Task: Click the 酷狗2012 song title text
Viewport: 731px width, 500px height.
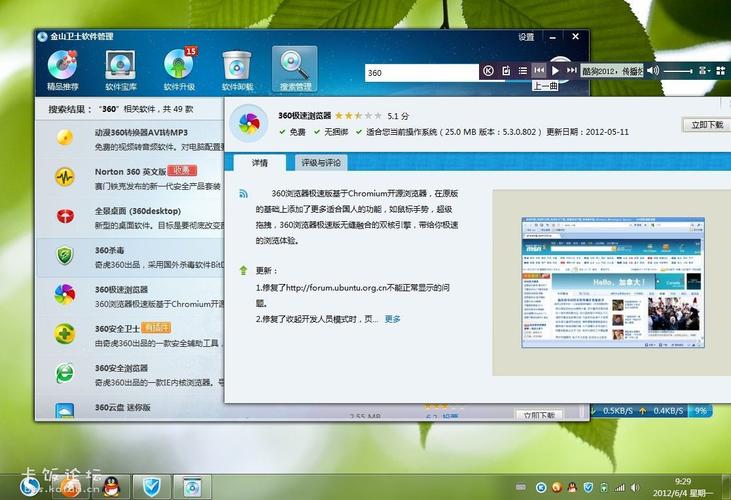Action: [612, 71]
